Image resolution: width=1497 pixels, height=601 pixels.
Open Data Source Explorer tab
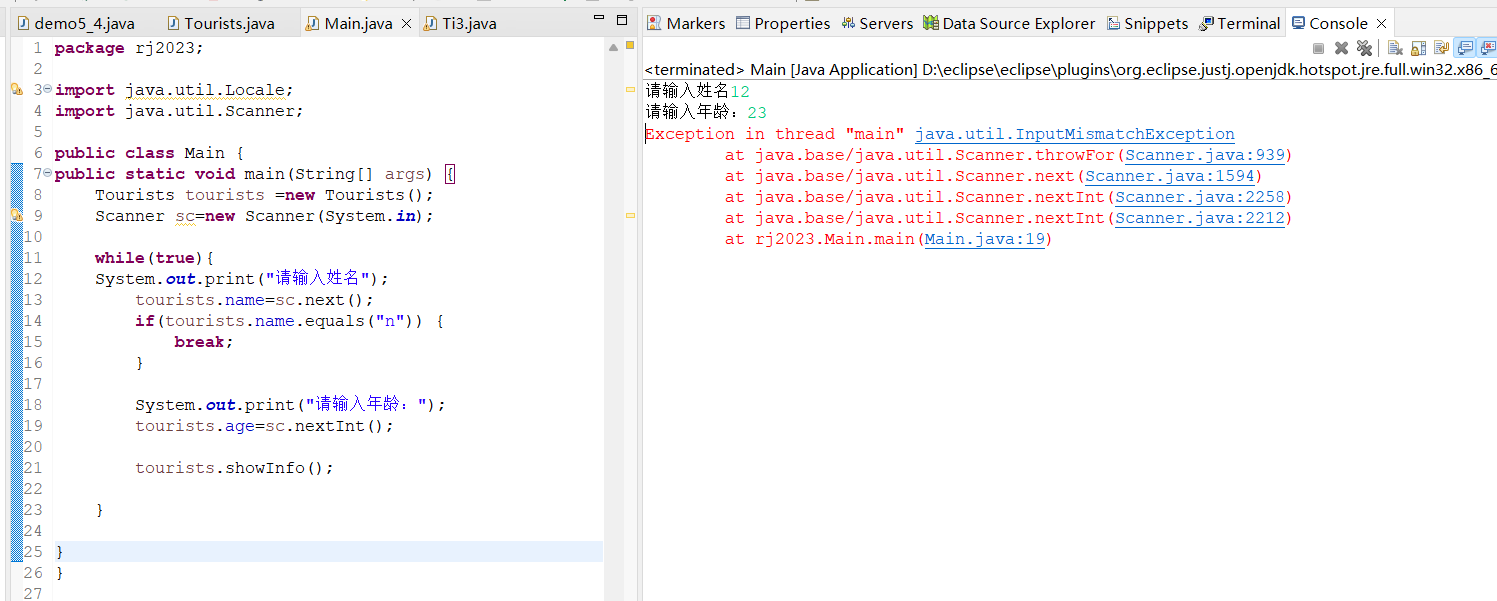tap(1009, 23)
